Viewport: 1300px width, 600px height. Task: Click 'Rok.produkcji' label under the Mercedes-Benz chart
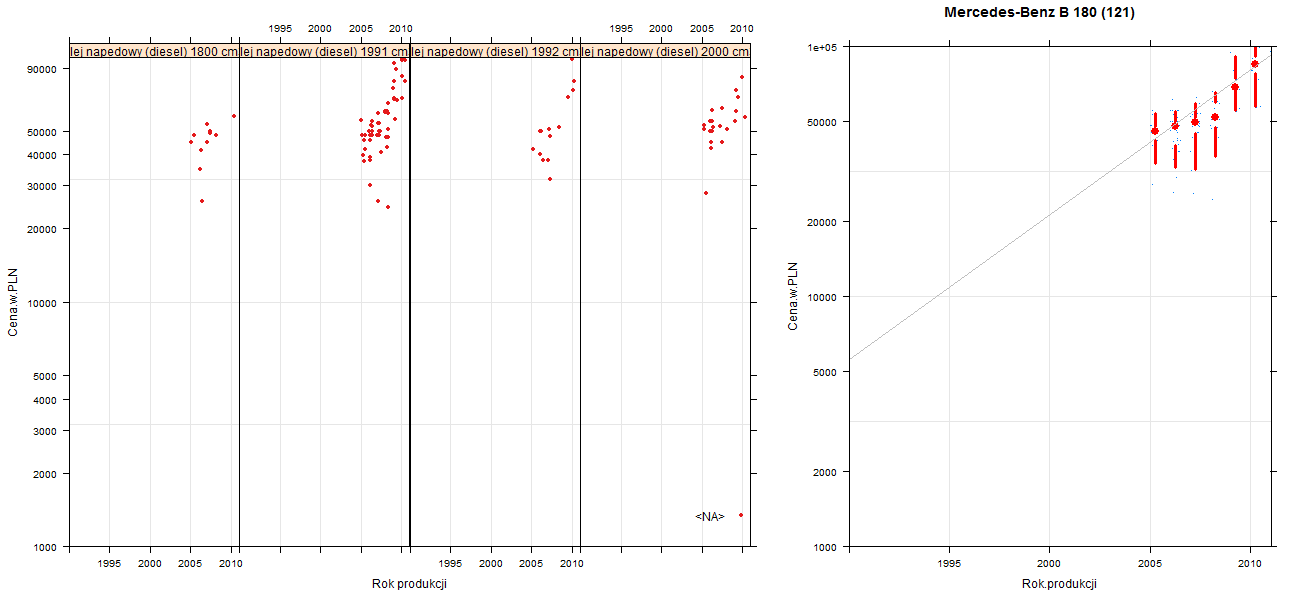point(1060,584)
